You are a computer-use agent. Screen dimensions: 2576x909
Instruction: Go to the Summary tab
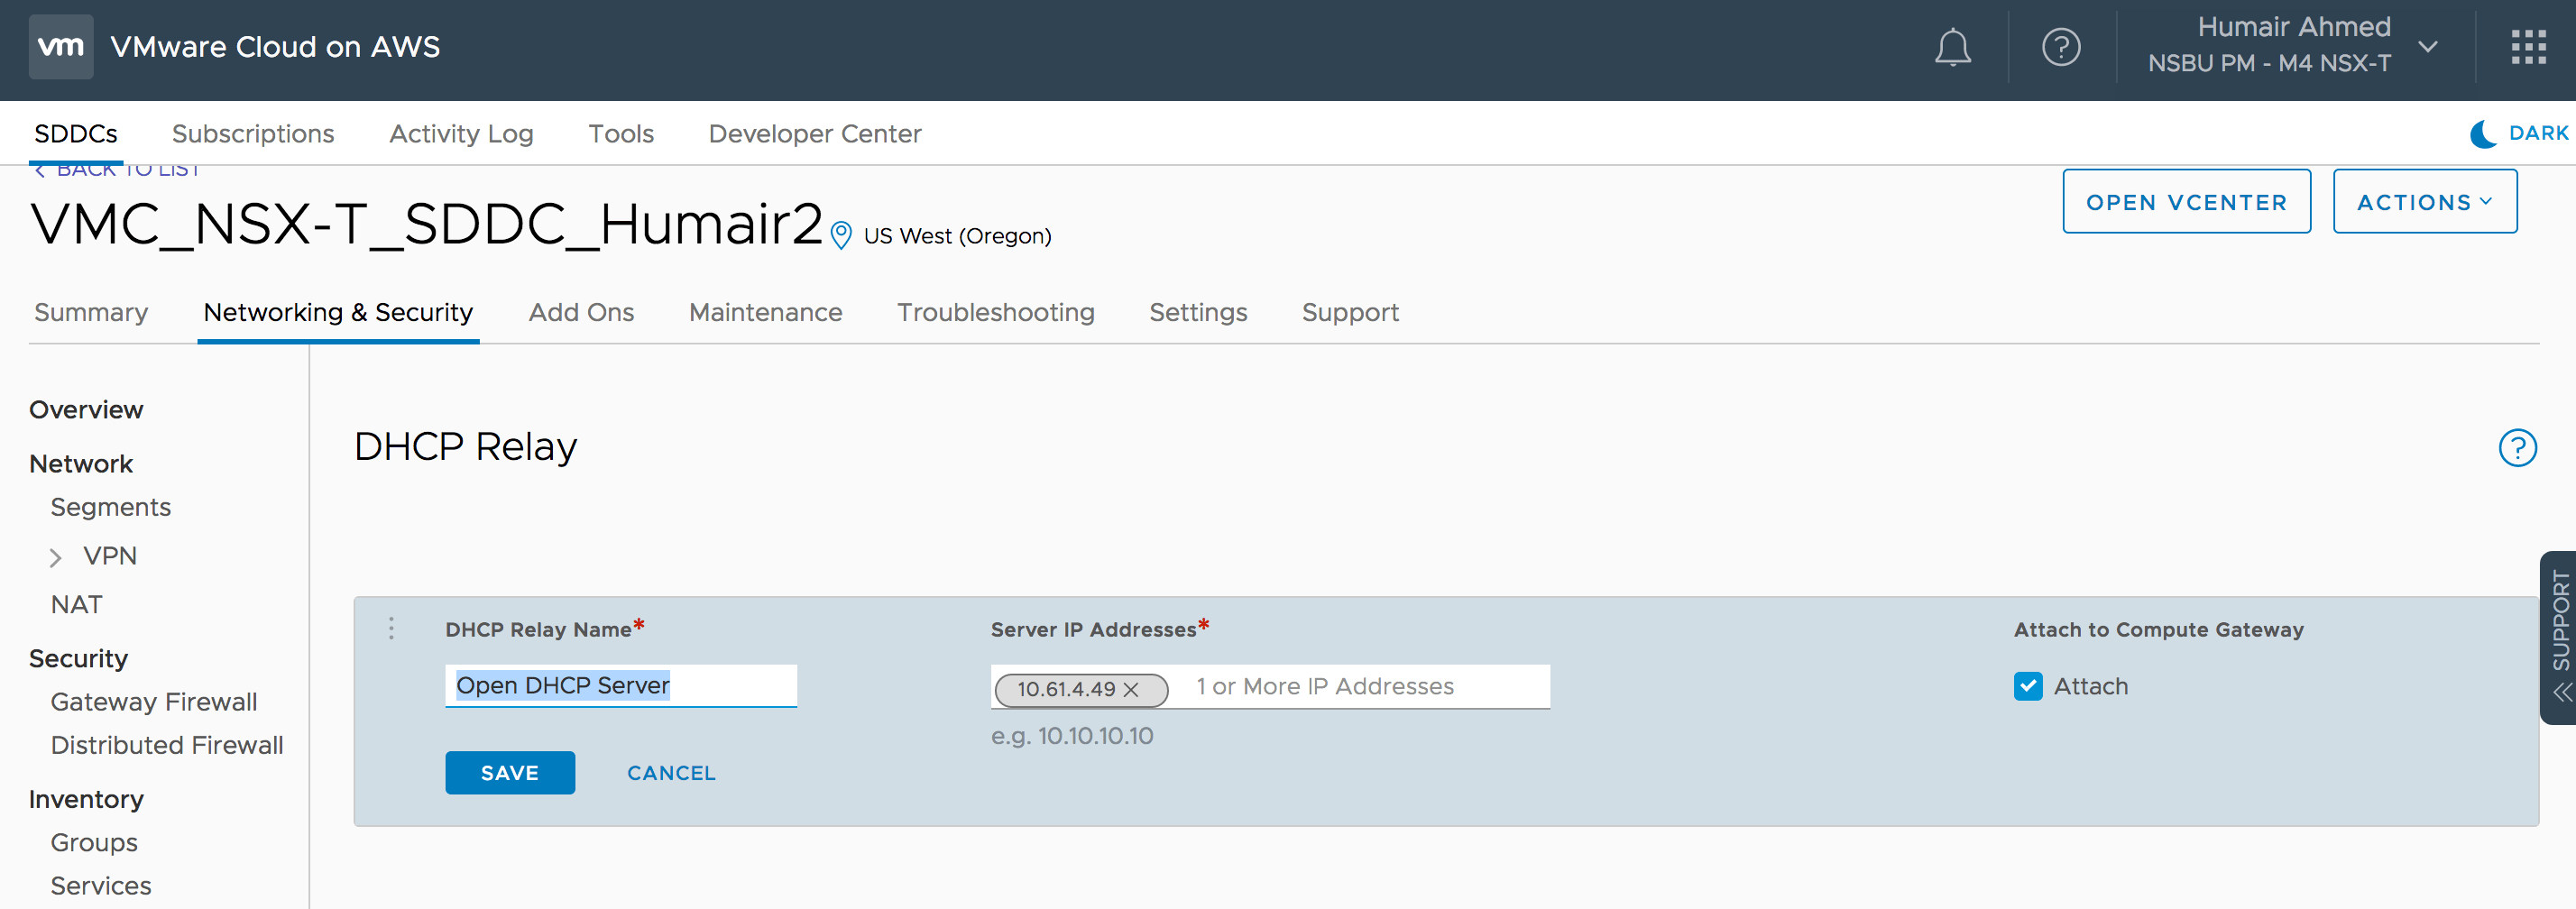(91, 313)
